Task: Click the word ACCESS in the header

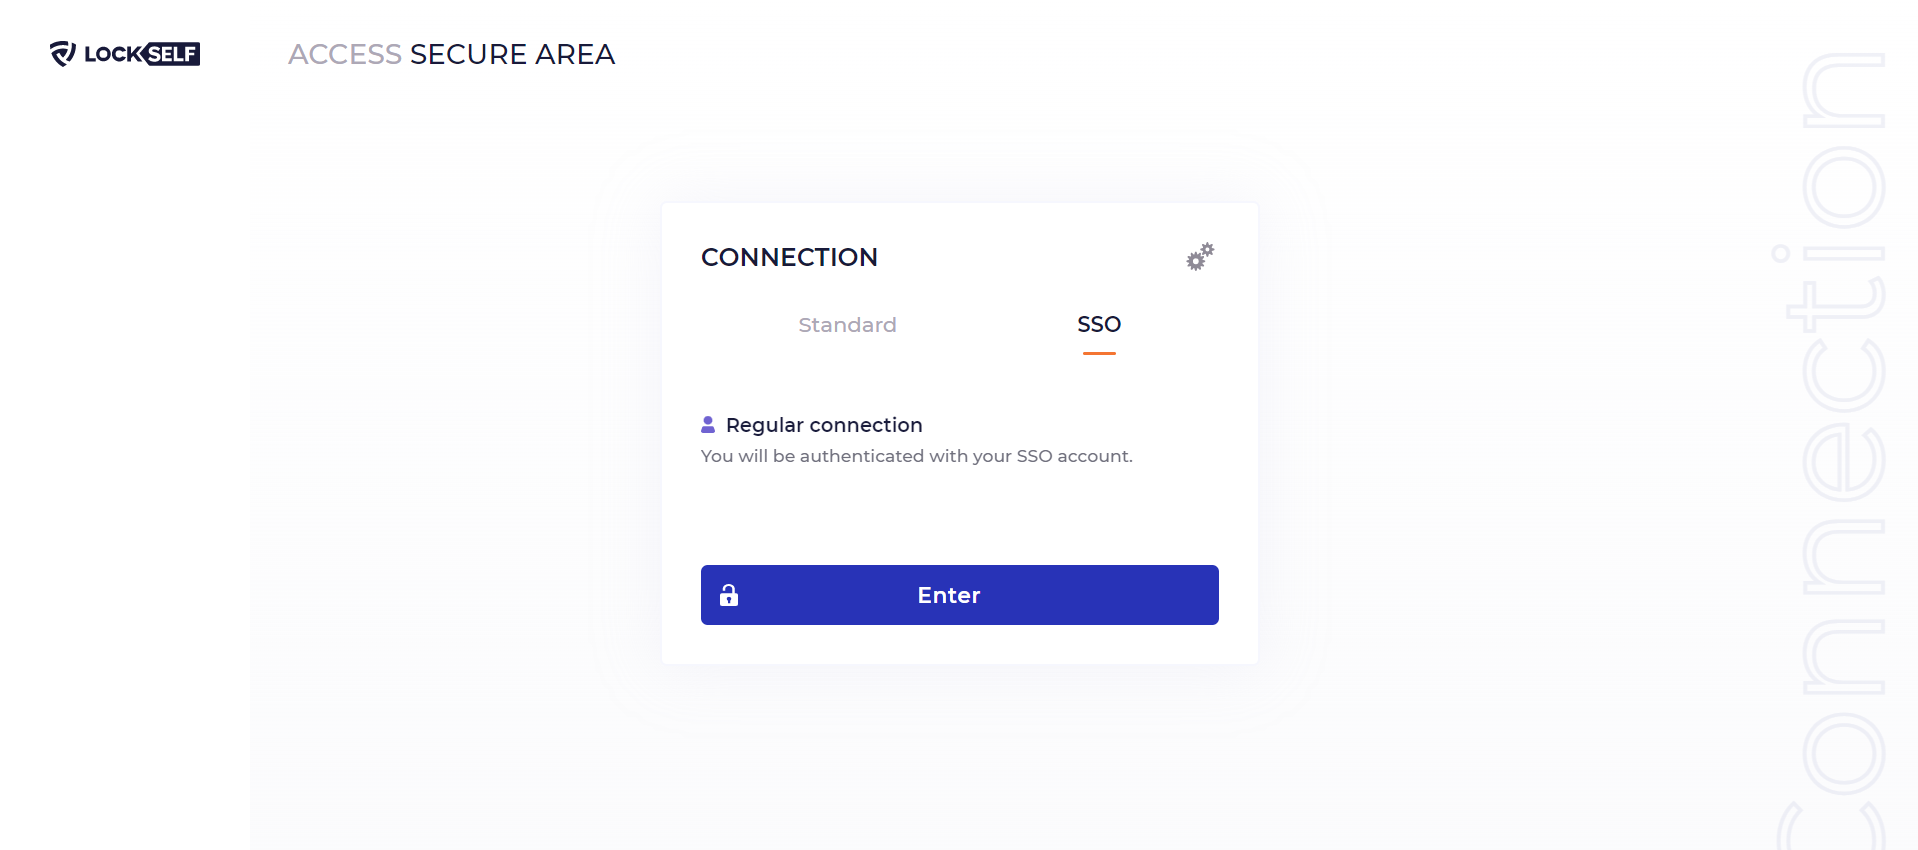Action: (x=345, y=54)
